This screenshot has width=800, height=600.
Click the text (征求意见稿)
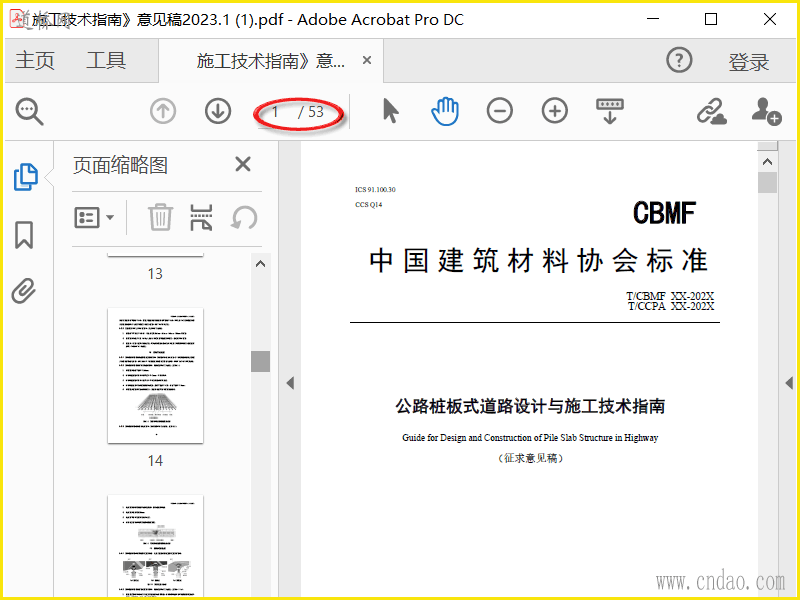click(530, 458)
